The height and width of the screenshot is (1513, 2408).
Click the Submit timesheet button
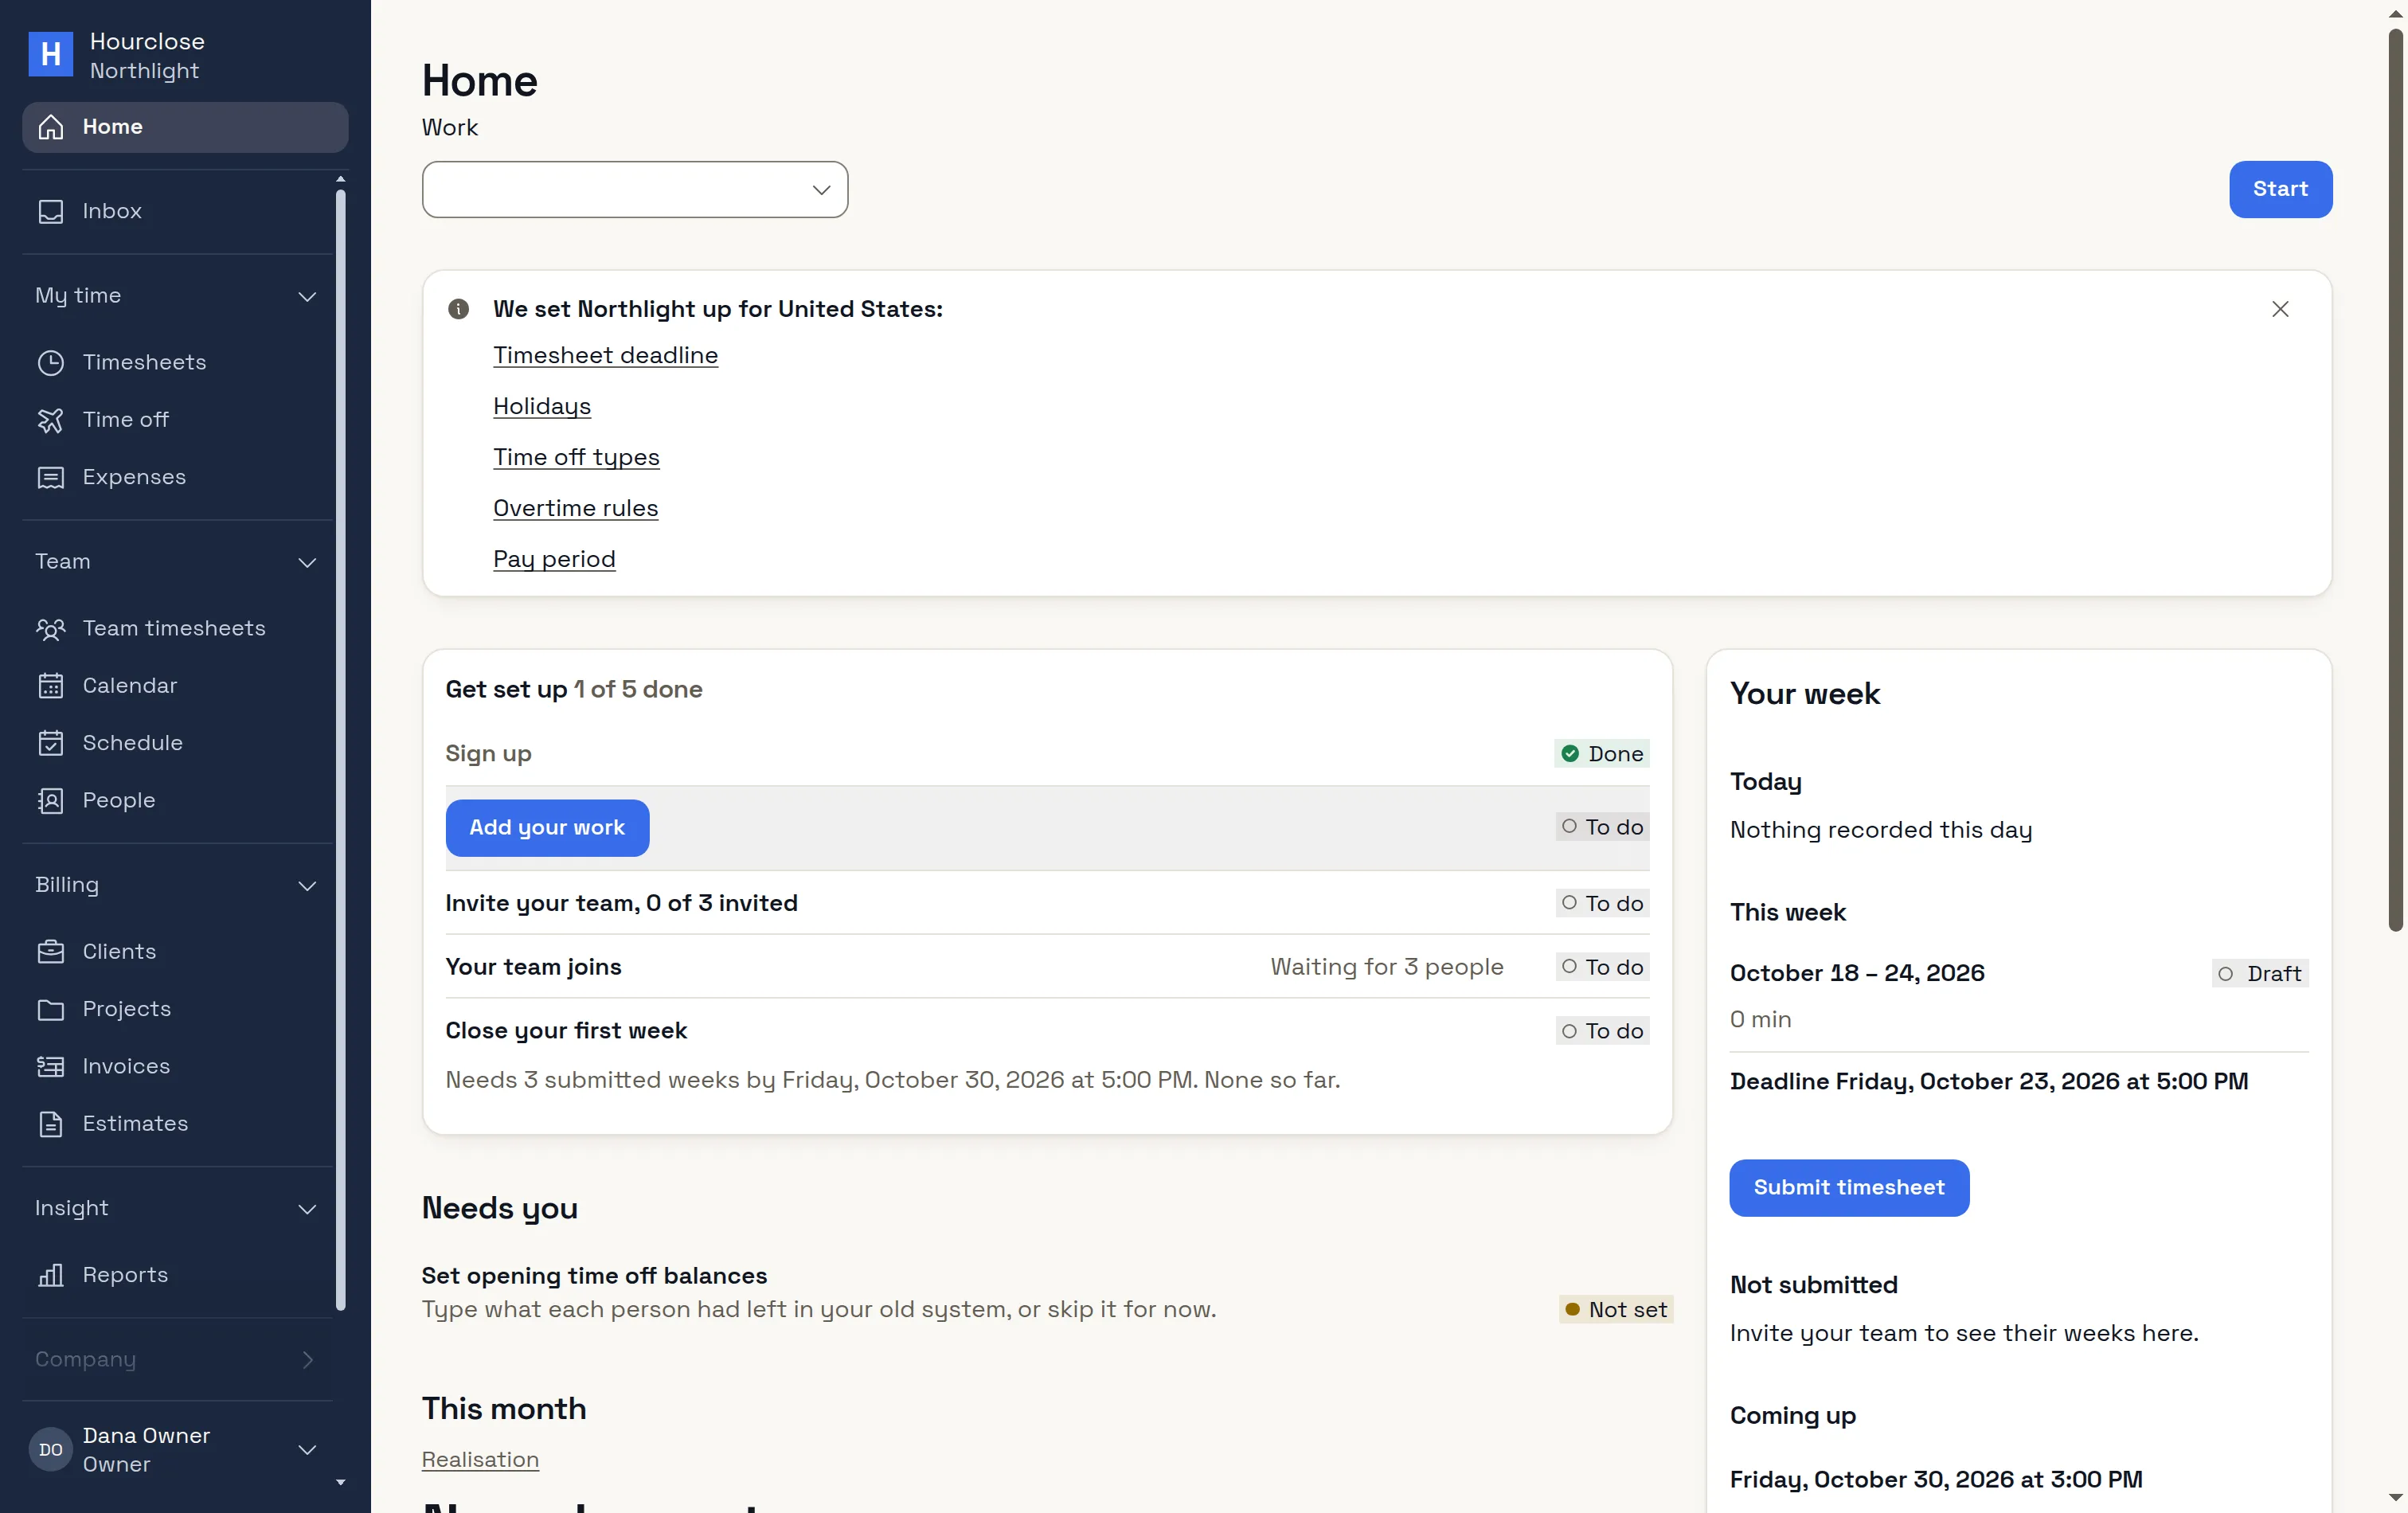click(x=1849, y=1188)
